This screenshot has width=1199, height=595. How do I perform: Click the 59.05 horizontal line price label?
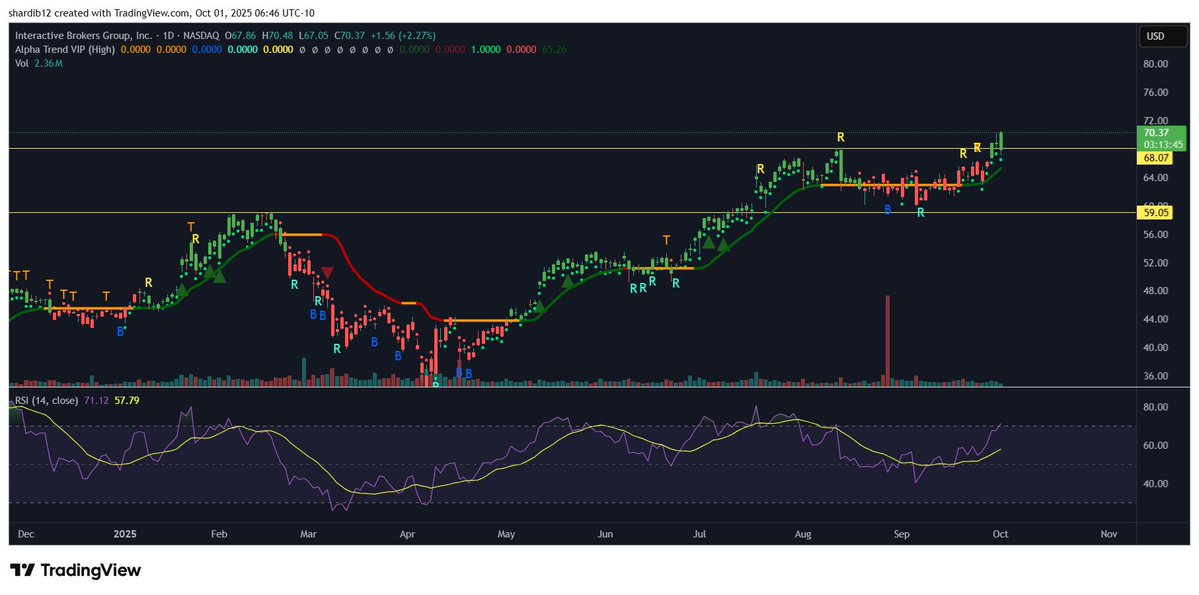click(x=1155, y=212)
